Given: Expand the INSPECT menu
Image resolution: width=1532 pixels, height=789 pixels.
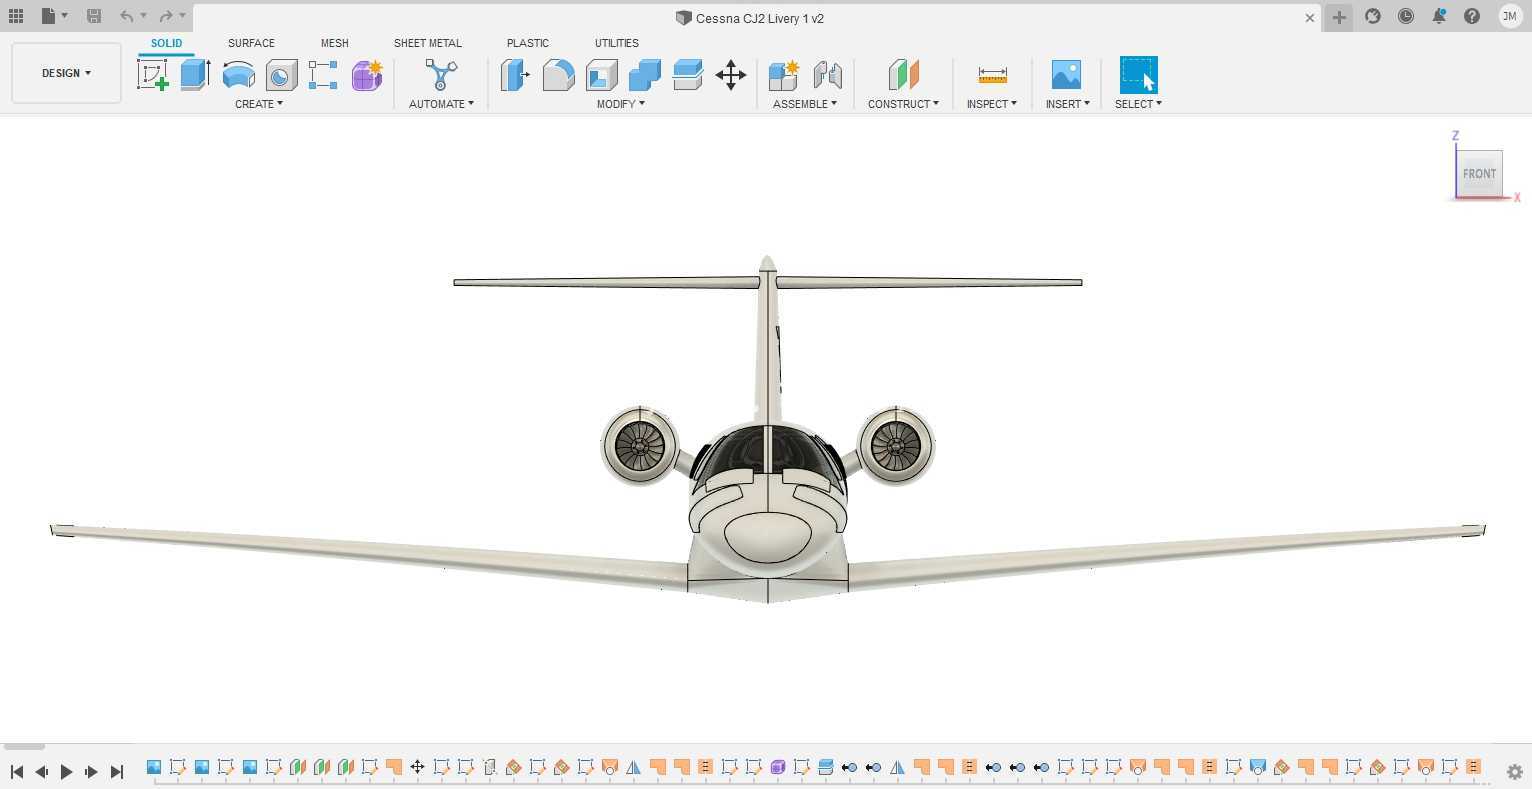Looking at the screenshot, I should pyautogui.click(x=992, y=104).
